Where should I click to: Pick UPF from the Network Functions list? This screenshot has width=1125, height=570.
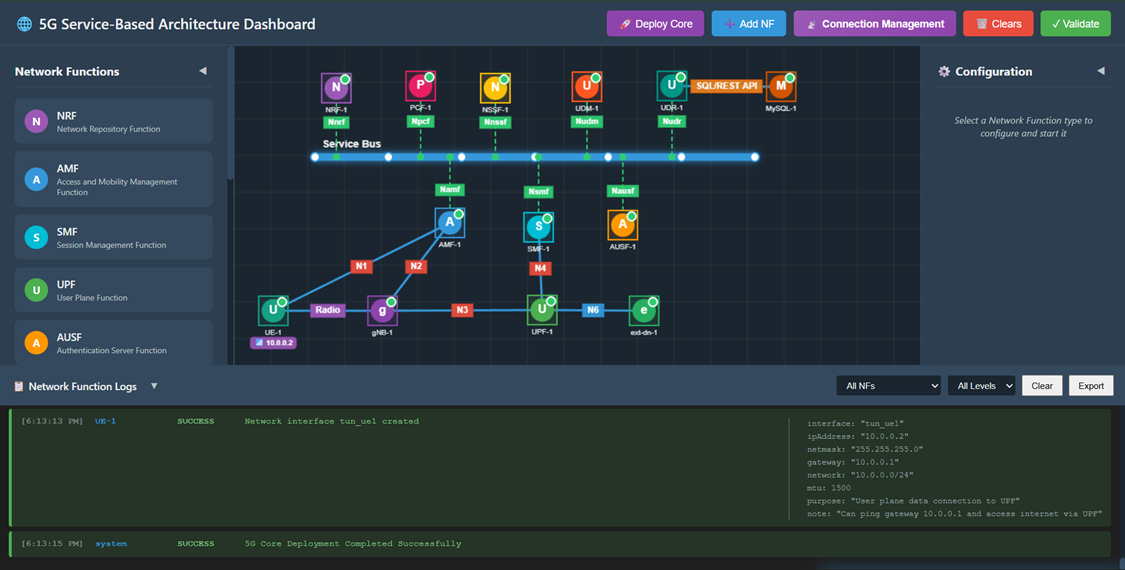tap(113, 290)
